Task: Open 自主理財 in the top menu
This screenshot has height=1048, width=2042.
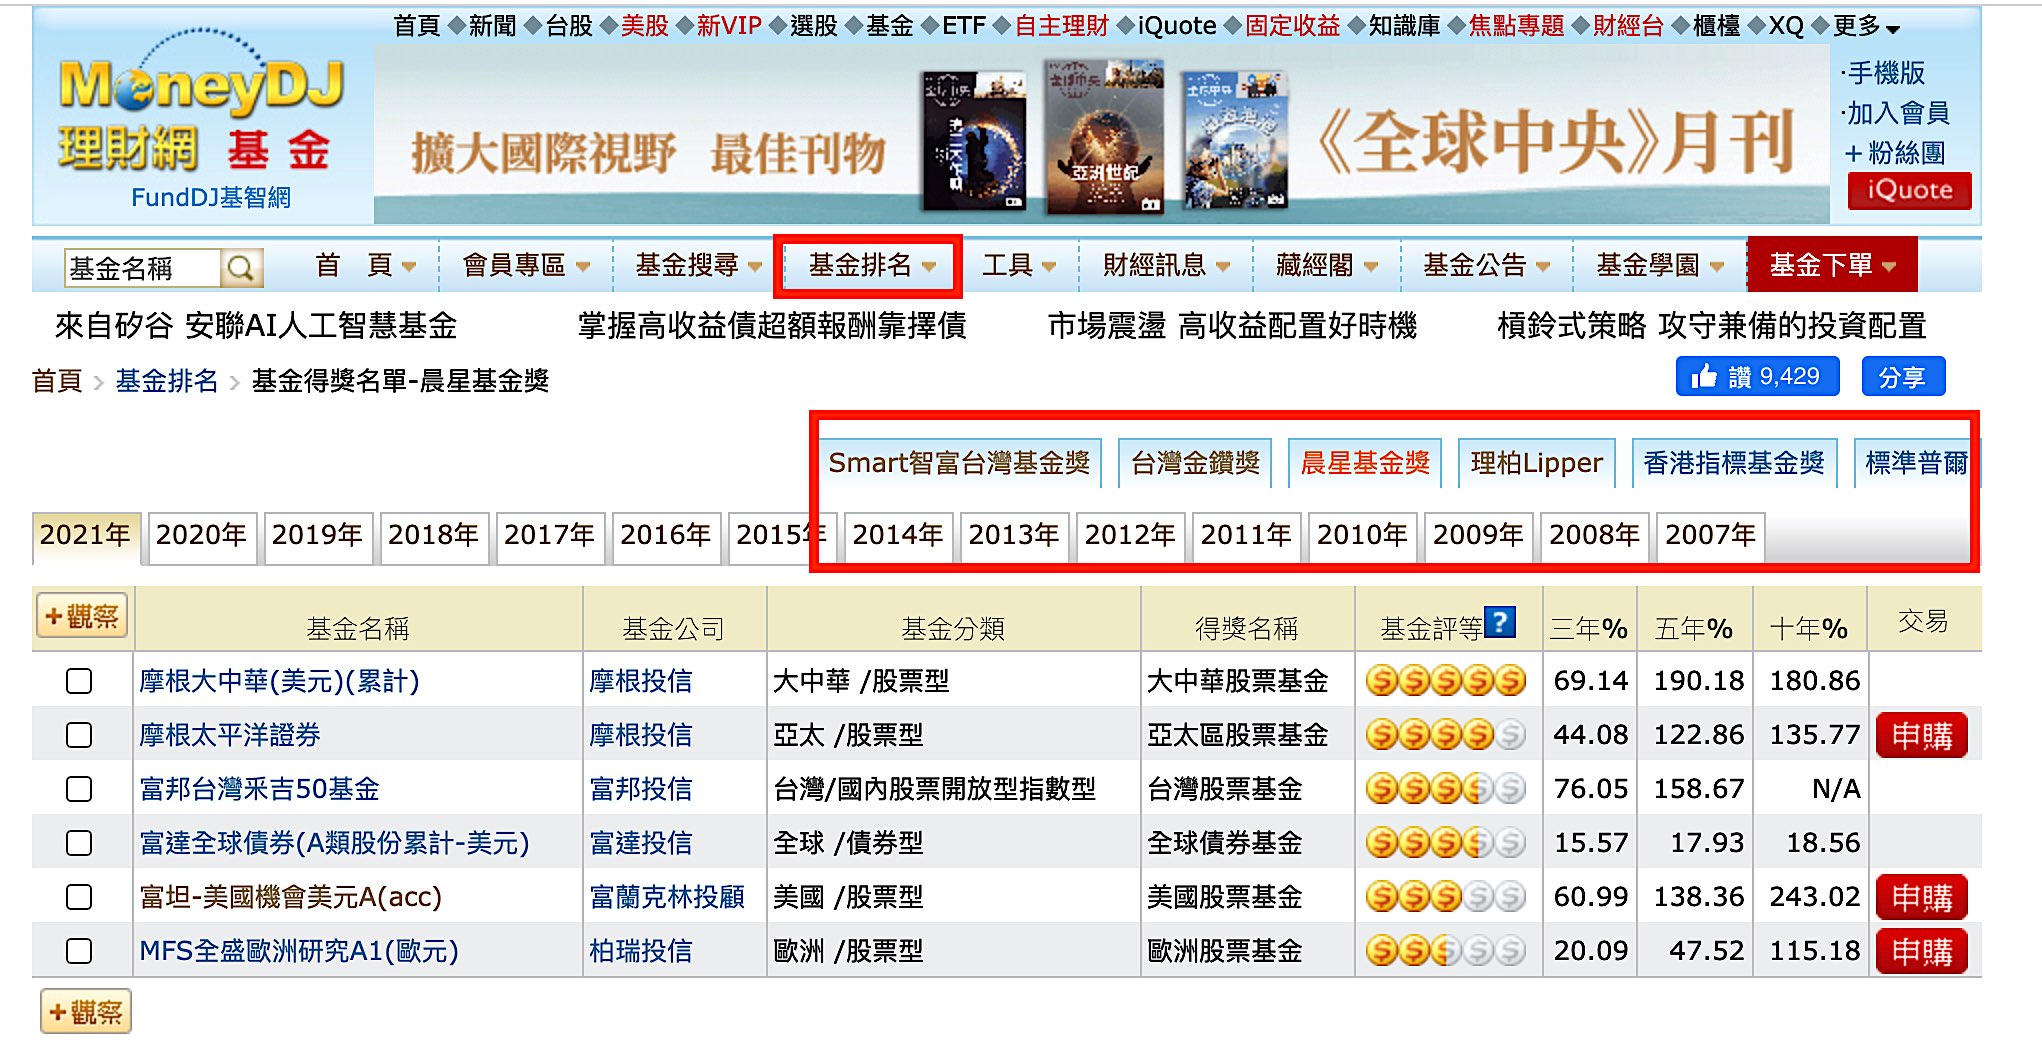Action: [x=1062, y=26]
